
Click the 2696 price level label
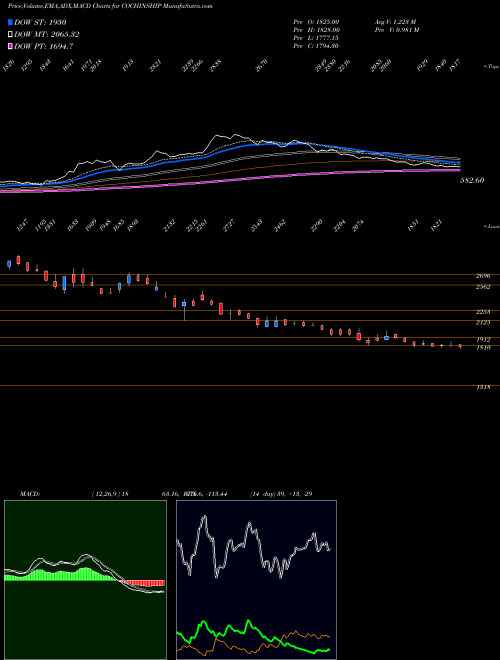pyautogui.click(x=483, y=276)
